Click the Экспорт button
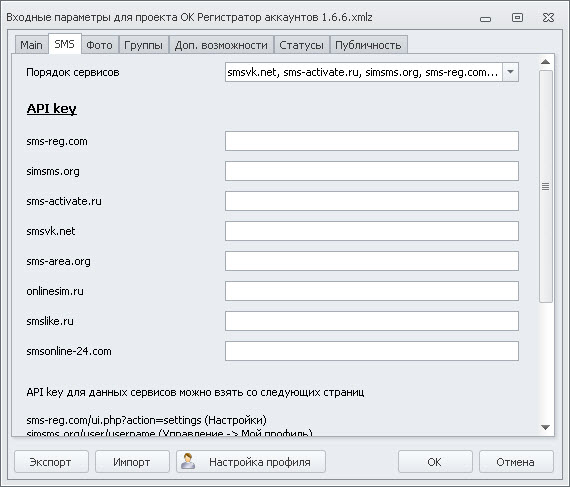The width and height of the screenshot is (570, 487). [x=51, y=462]
